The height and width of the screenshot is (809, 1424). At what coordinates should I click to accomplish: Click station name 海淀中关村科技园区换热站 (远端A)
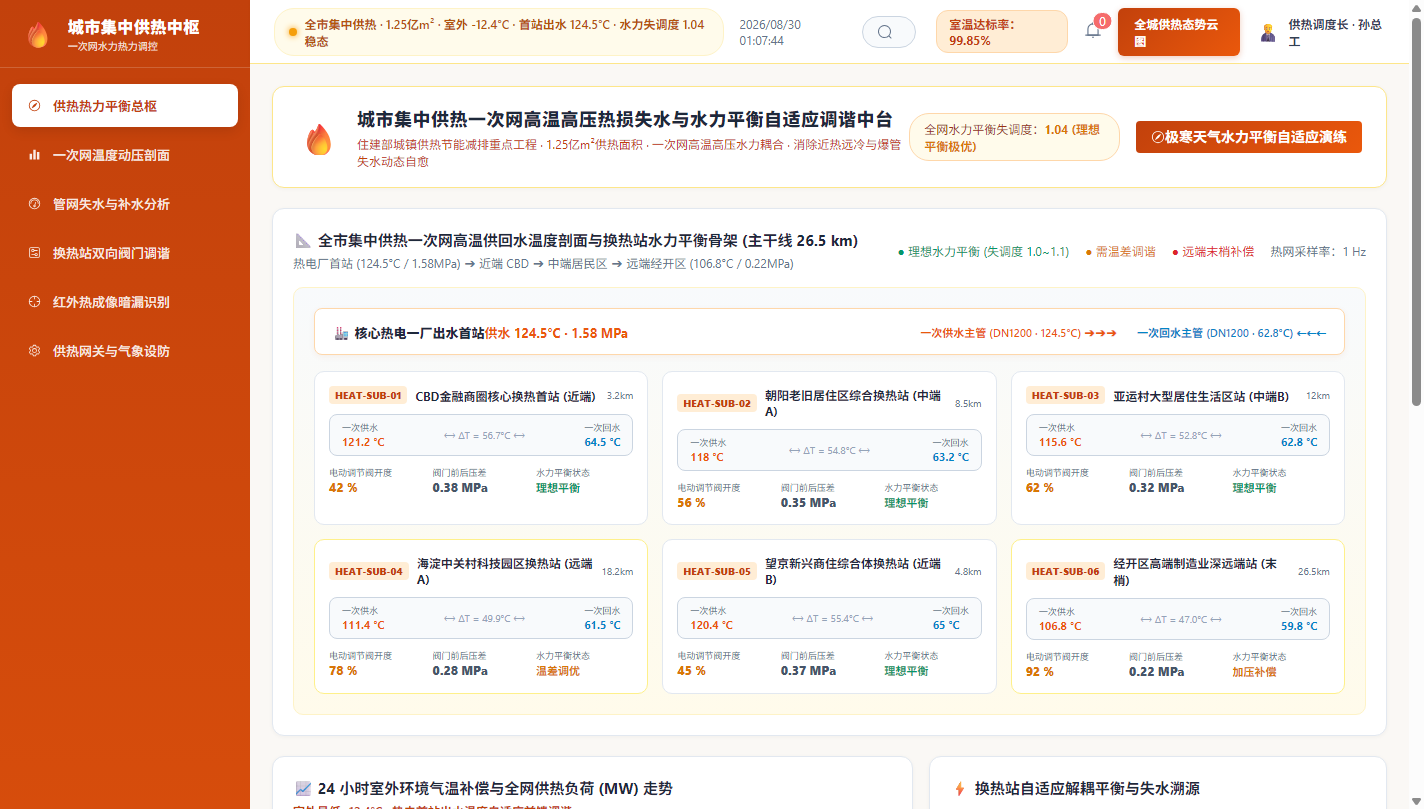[x=505, y=571]
